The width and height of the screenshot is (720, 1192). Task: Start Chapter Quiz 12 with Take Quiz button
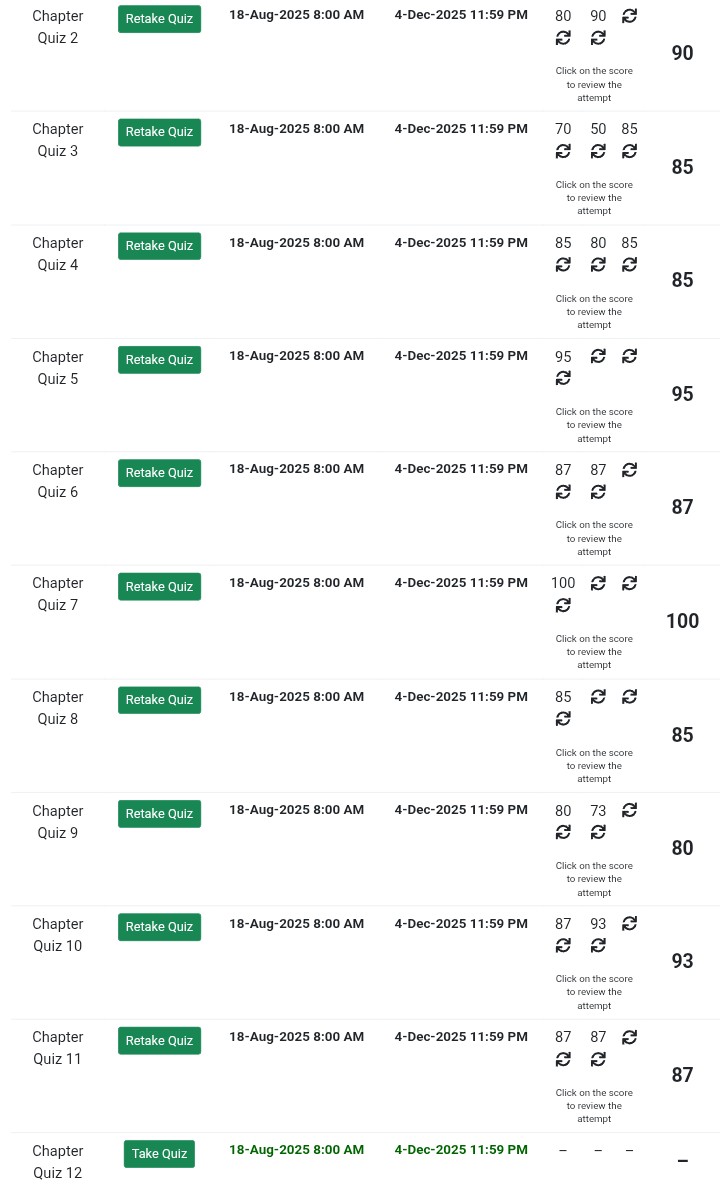[x=159, y=1154]
